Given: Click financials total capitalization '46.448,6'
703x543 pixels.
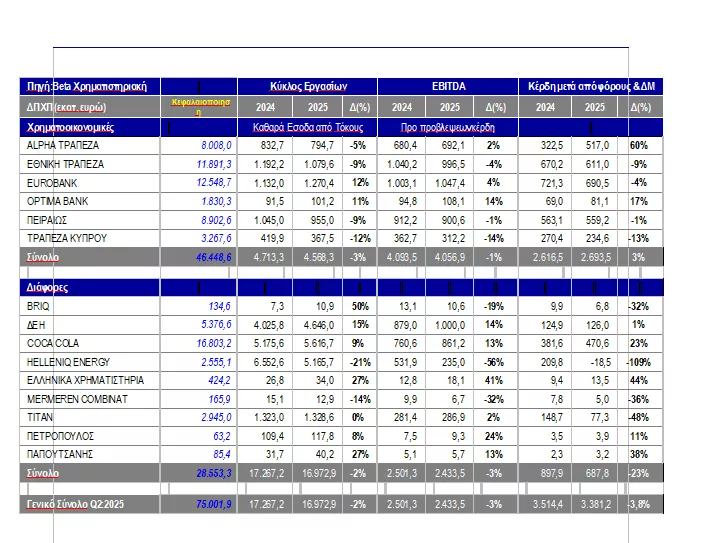Looking at the screenshot, I should coord(214,257).
